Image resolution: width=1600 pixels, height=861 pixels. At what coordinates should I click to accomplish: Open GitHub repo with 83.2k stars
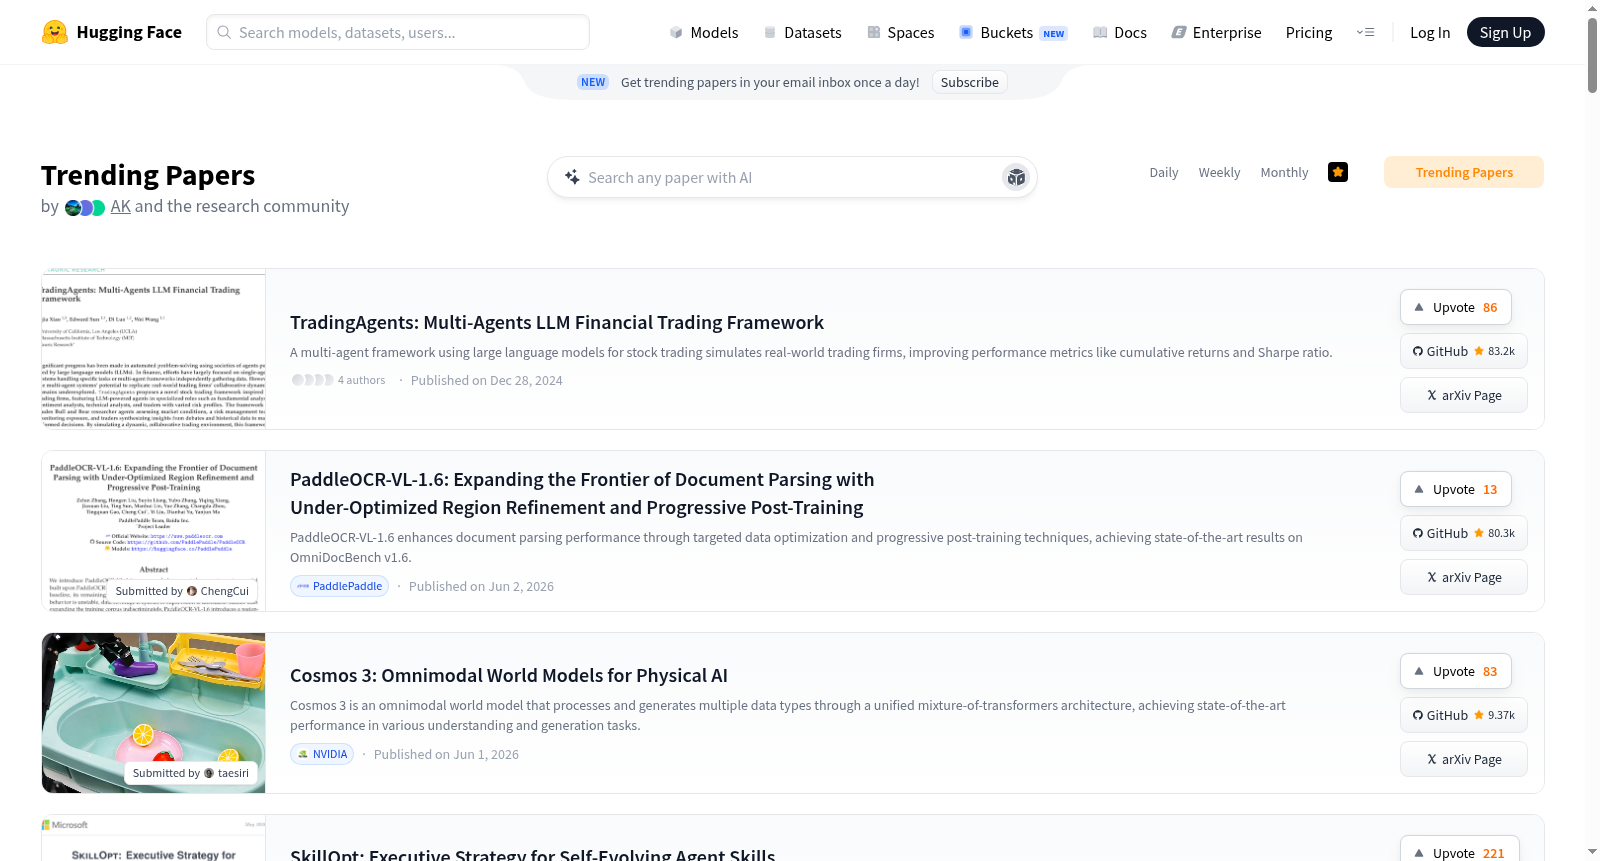point(1464,351)
